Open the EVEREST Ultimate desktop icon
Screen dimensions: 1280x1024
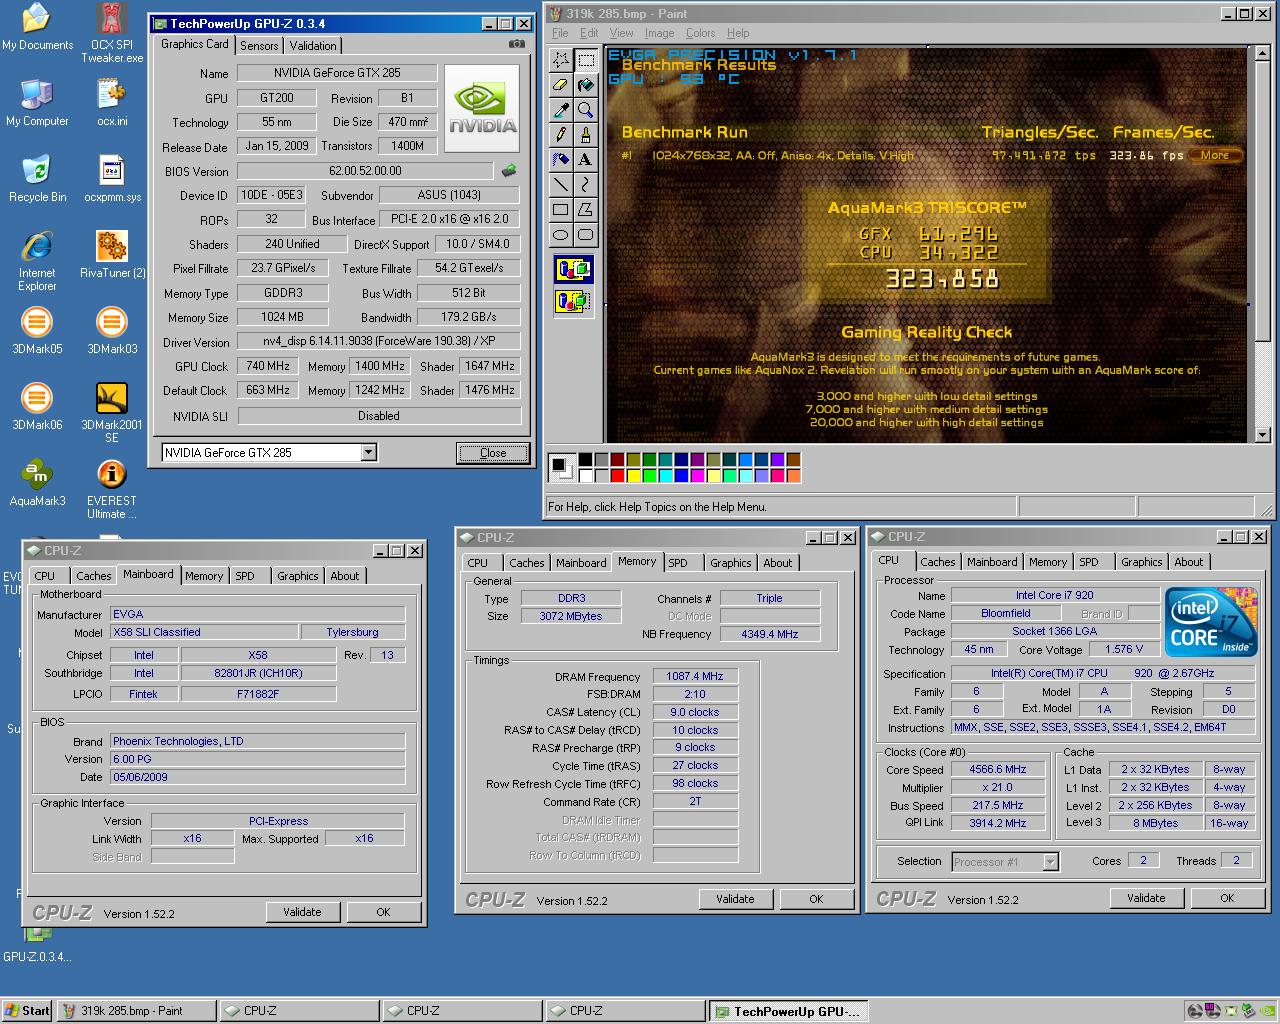tap(111, 489)
